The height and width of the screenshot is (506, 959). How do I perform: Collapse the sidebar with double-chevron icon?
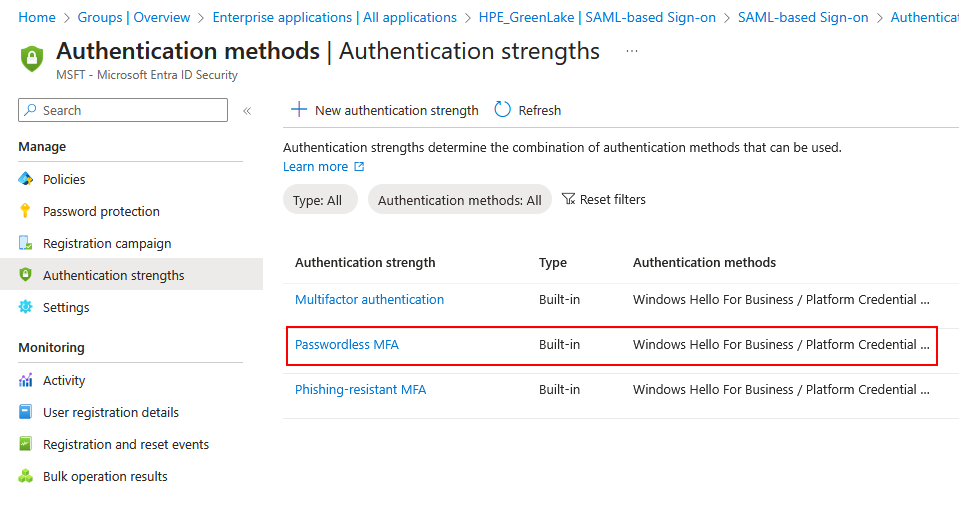click(247, 111)
